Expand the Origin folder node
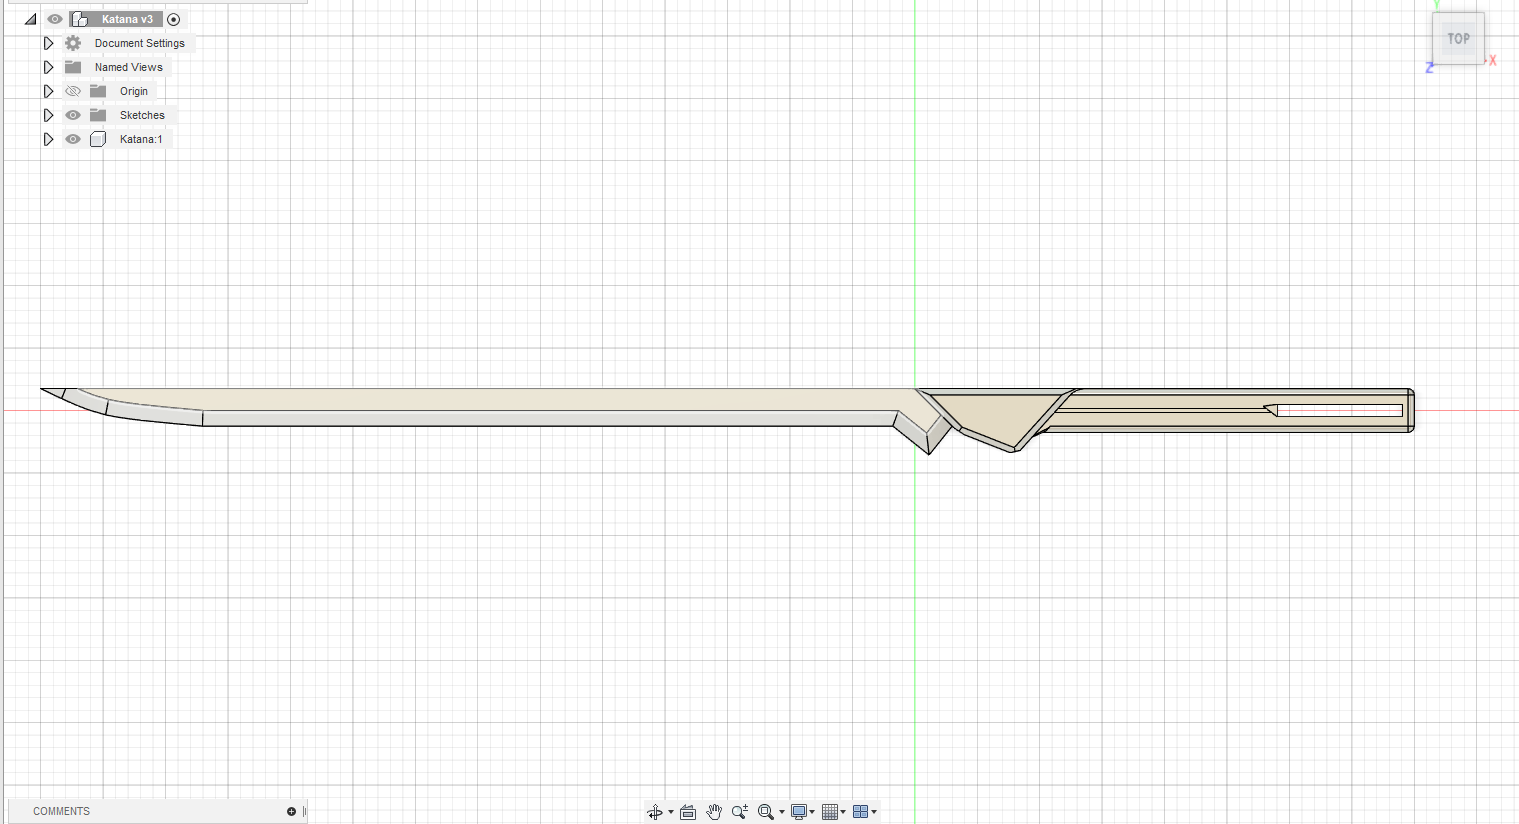Image resolution: width=1519 pixels, height=824 pixels. pyautogui.click(x=48, y=91)
